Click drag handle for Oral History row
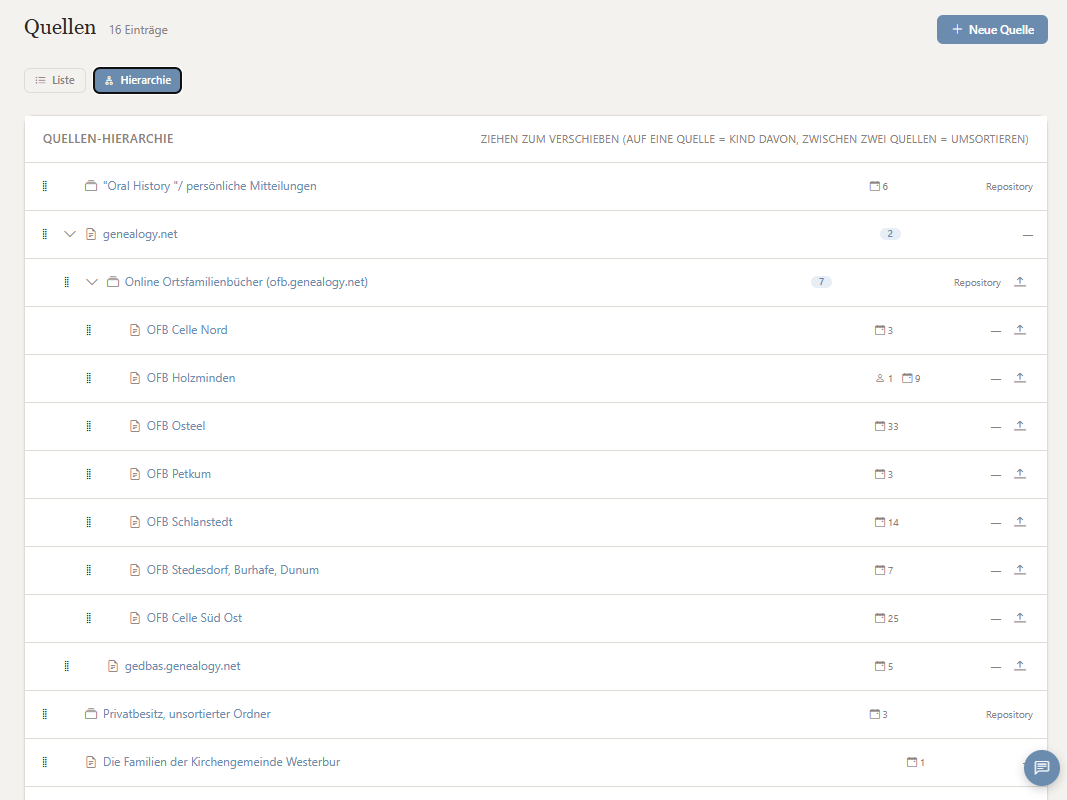The image size is (1067, 800). [x=45, y=186]
